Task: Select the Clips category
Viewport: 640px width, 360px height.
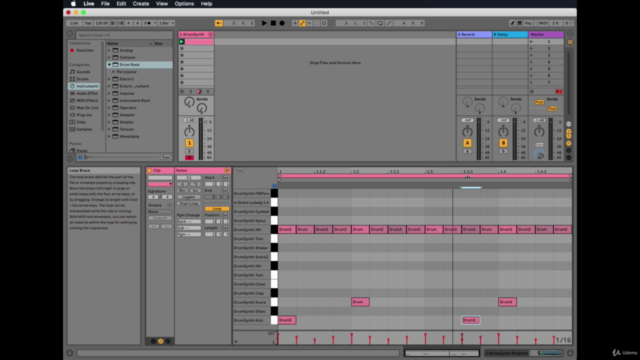Action: click(81, 122)
